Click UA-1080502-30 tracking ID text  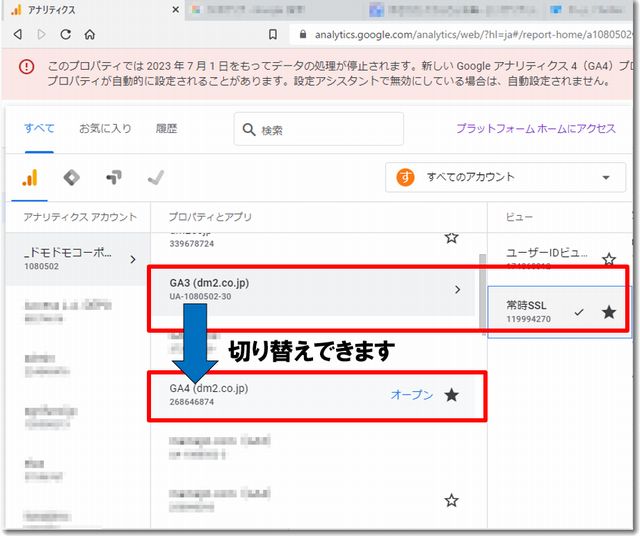200,296
